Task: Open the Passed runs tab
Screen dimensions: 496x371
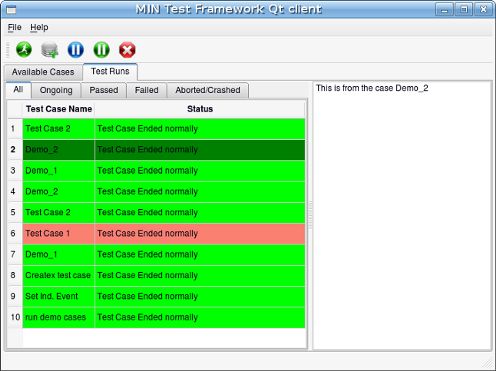Action: tap(104, 90)
